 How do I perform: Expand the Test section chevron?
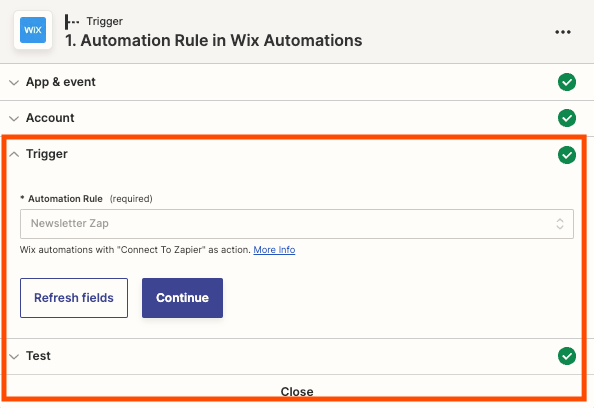point(14,356)
